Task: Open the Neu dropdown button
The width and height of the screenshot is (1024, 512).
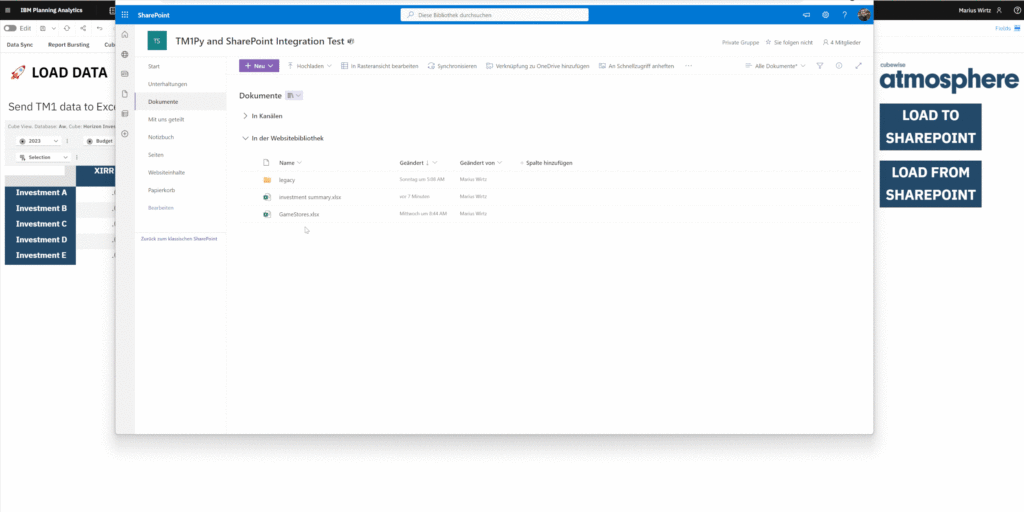Action: click(259, 65)
